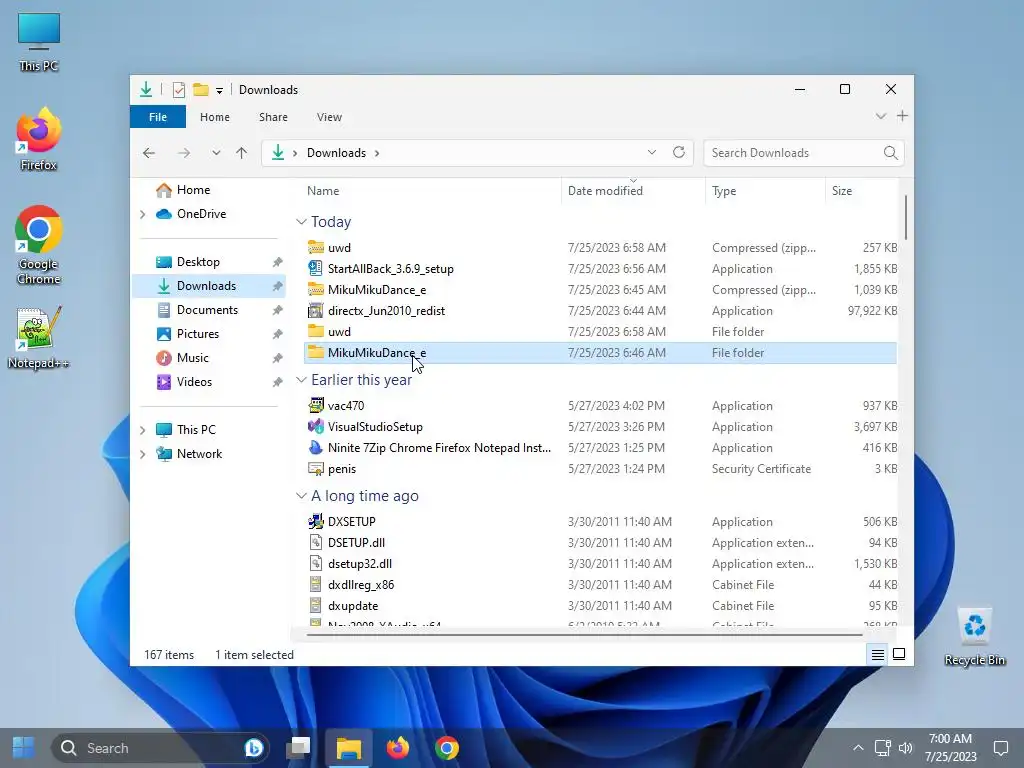1024x768 pixels.
Task: Select the uwd file folder icon
Action: click(x=316, y=331)
